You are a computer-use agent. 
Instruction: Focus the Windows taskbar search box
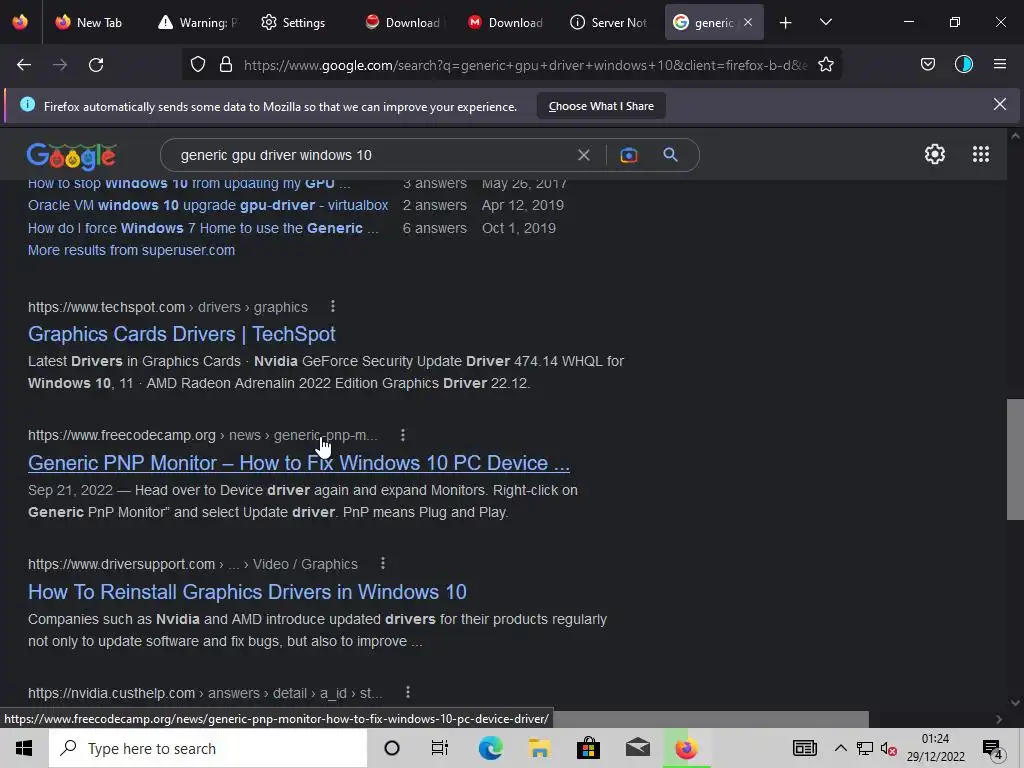pos(208,748)
